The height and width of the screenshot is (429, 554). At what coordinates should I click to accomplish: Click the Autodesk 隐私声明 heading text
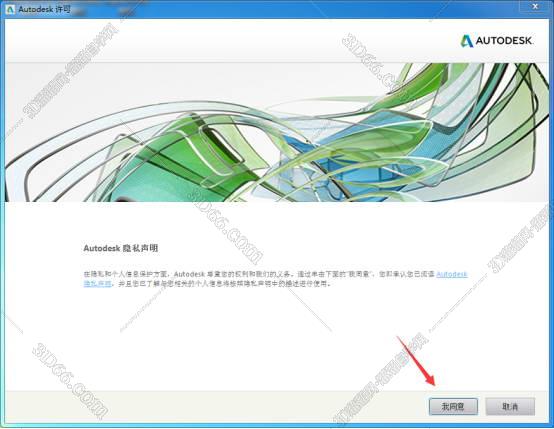[121, 248]
